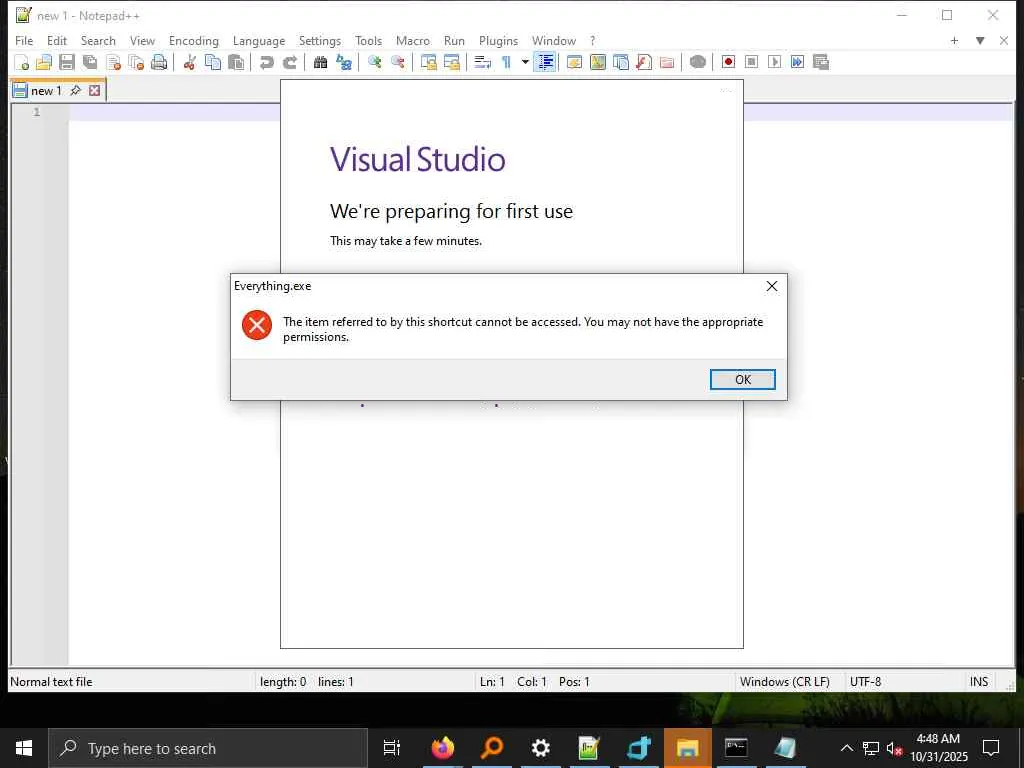Toggle file Monitoring (tail -f) icon
The image size is (1024, 768).
click(697, 62)
